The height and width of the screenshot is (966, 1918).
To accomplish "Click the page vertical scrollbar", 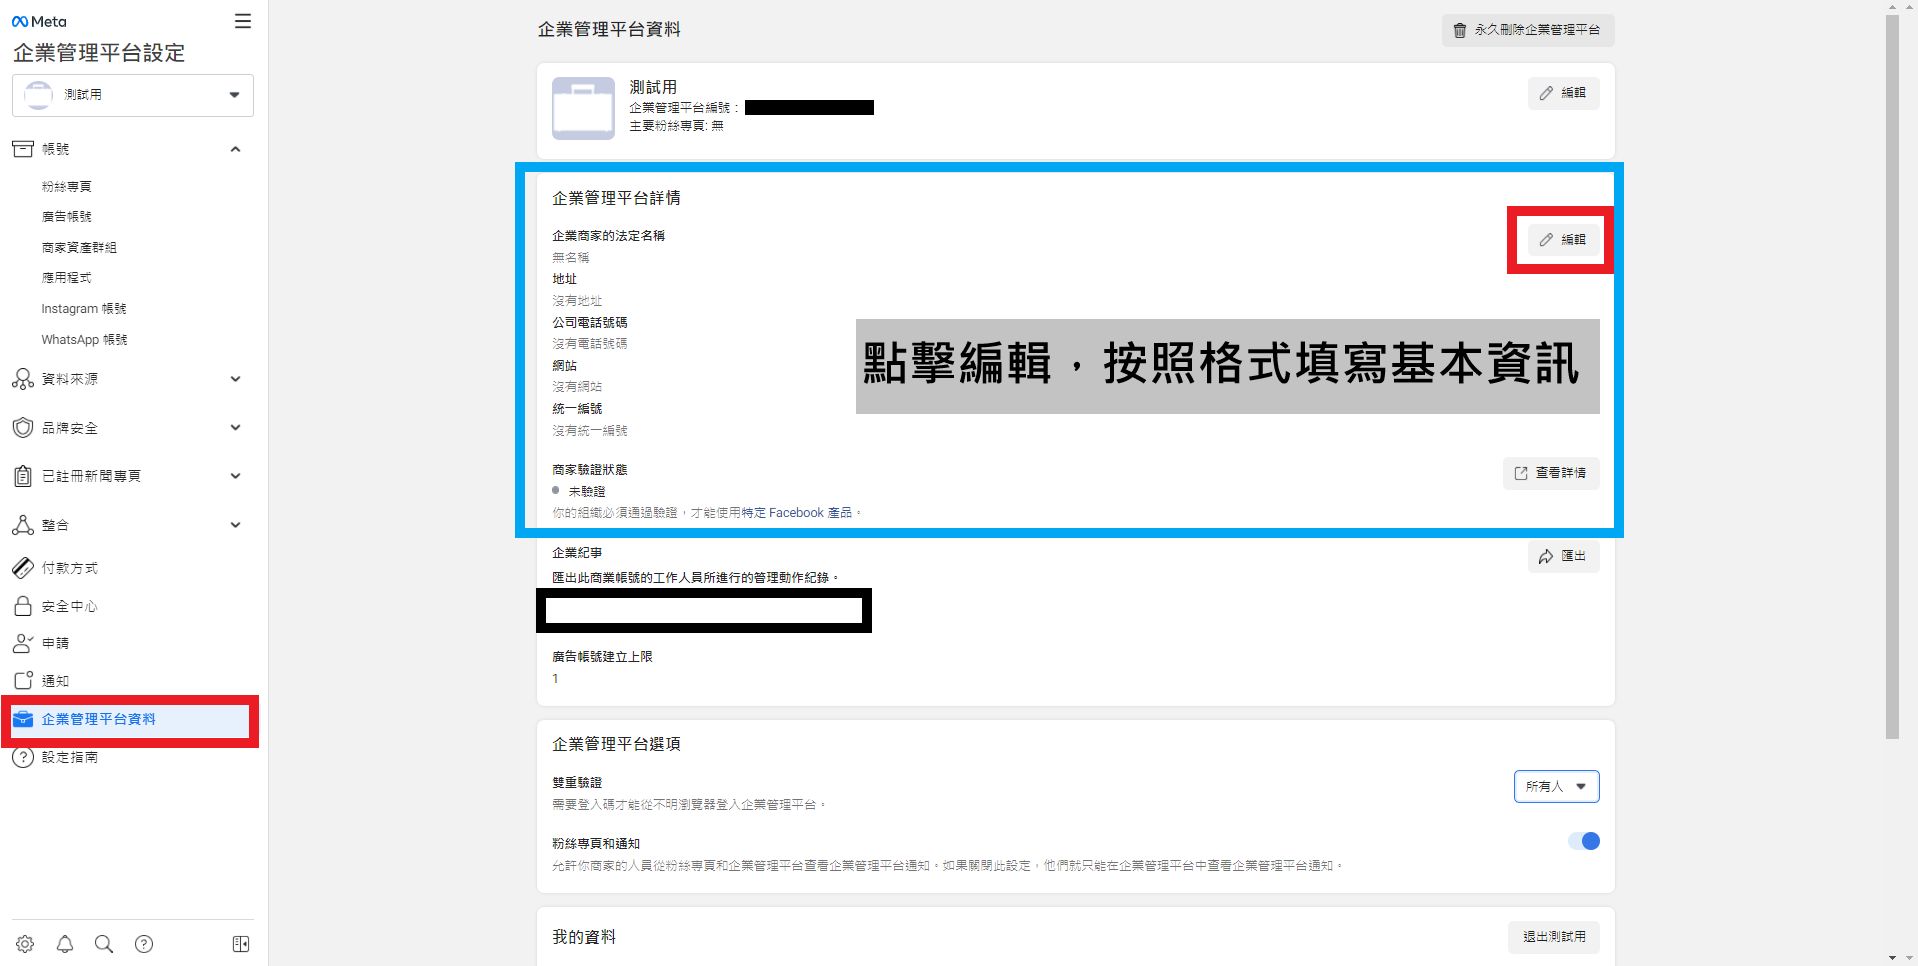I will click(x=1892, y=376).
